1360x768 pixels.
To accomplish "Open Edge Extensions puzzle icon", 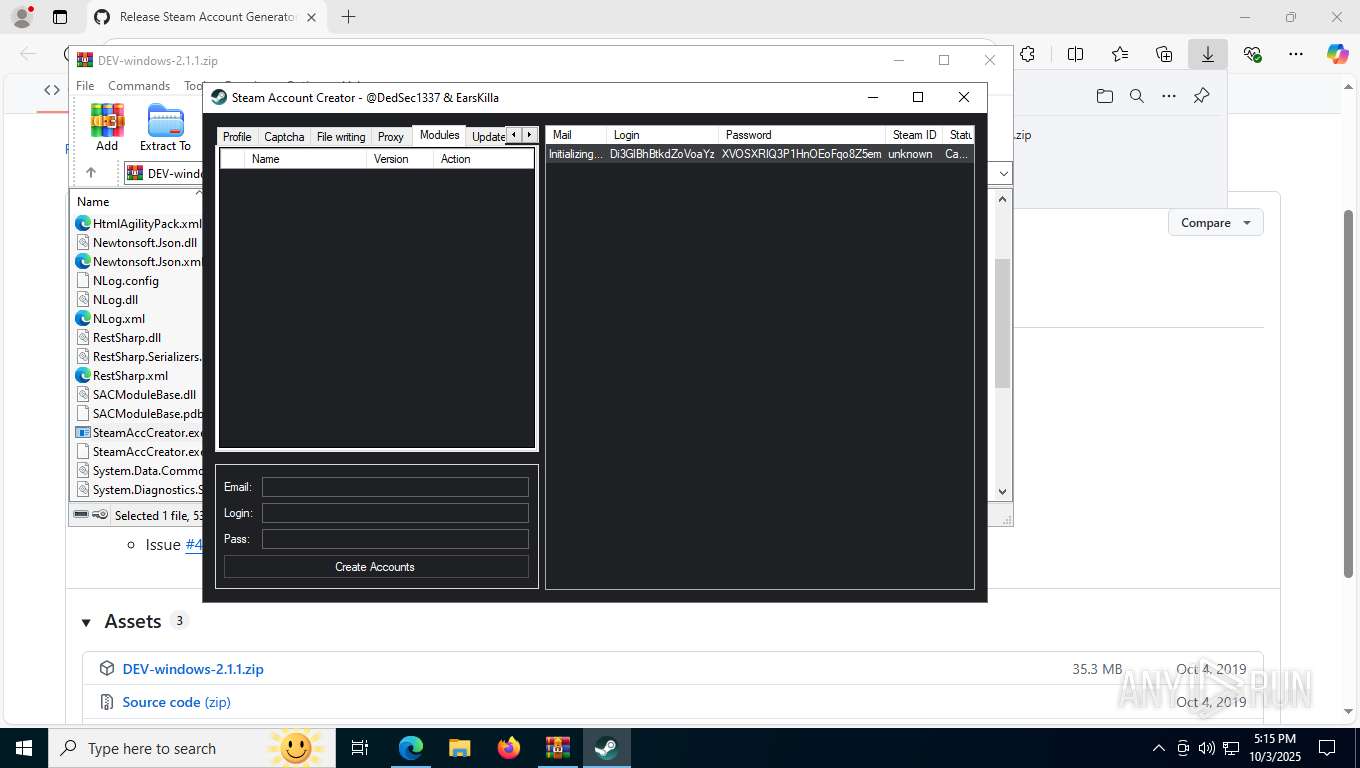I will tap(1027, 55).
